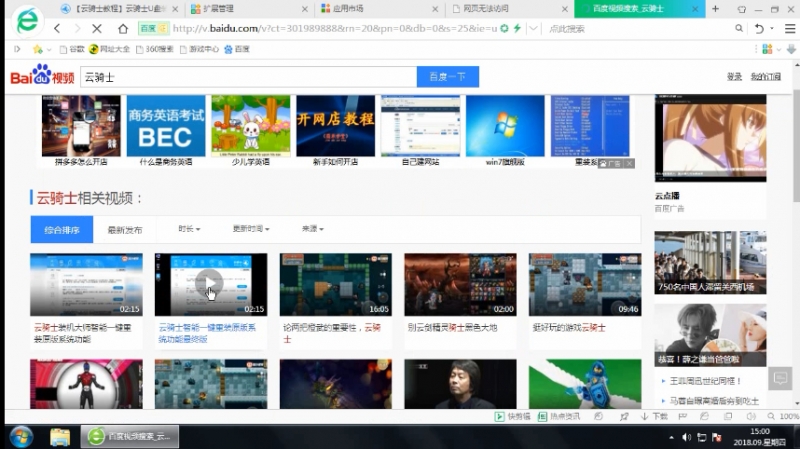Open the 网址大全 bookmark
The image size is (800, 449).
109,49
